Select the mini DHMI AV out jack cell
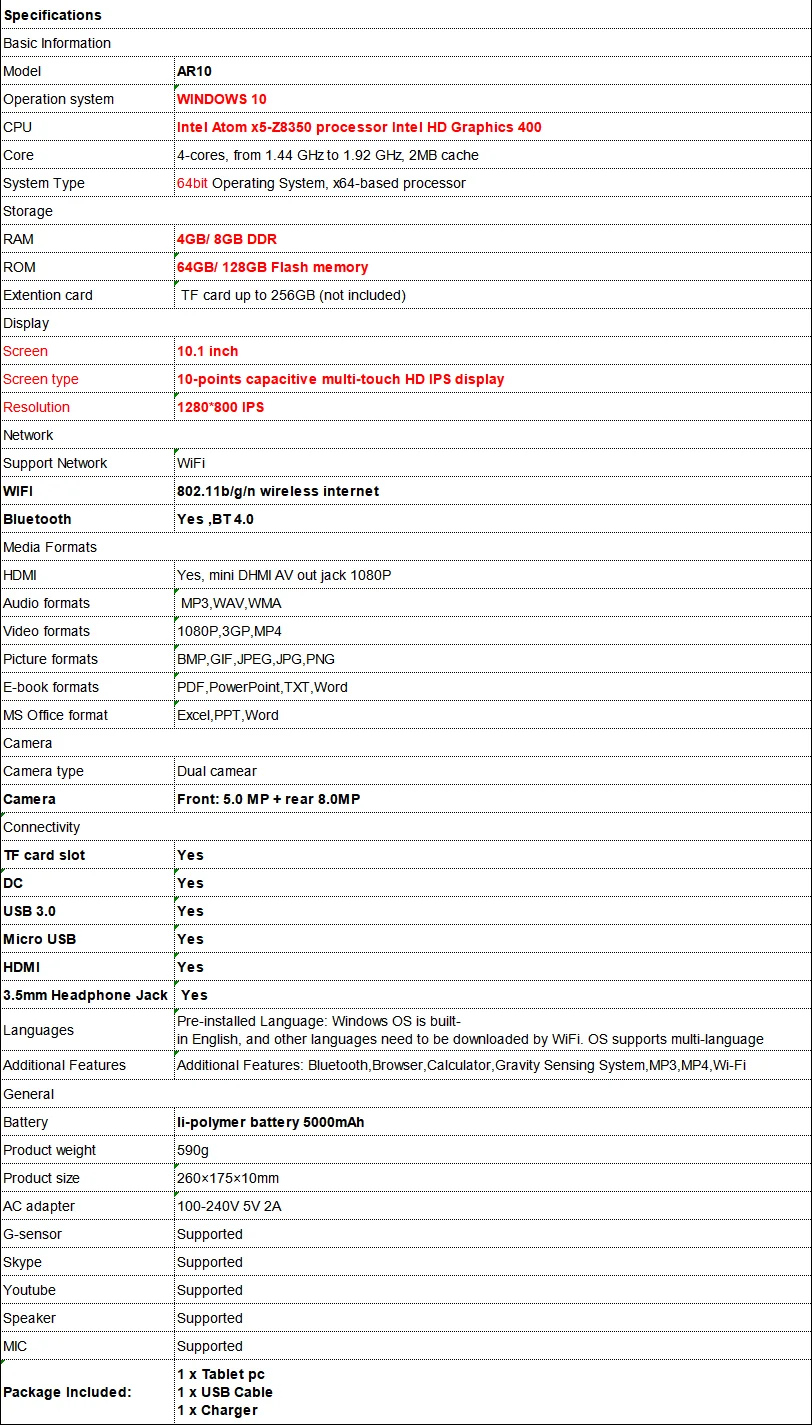This screenshot has width=812, height=1425. [x=492, y=575]
